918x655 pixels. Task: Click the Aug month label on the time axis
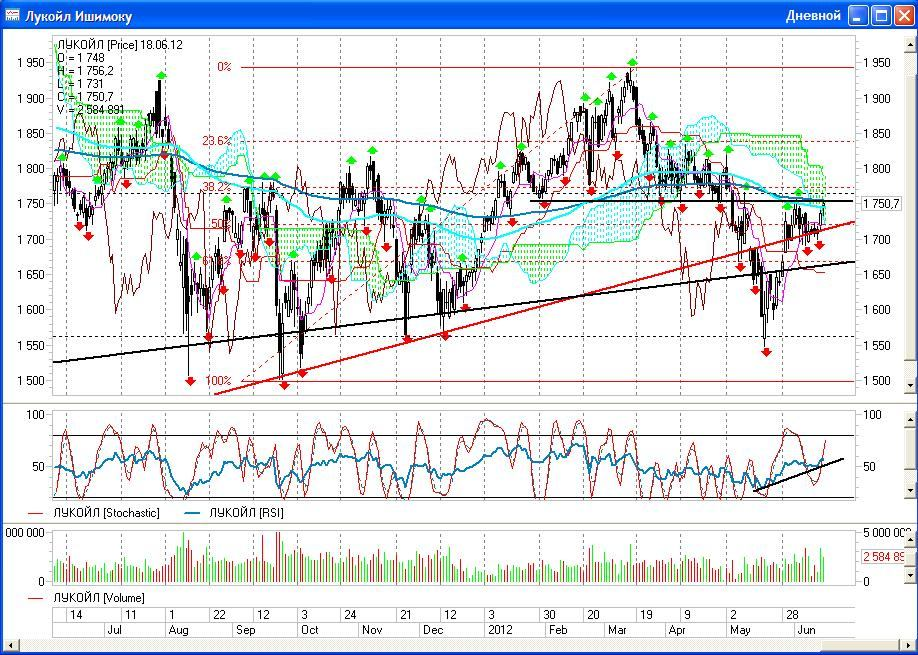(179, 630)
